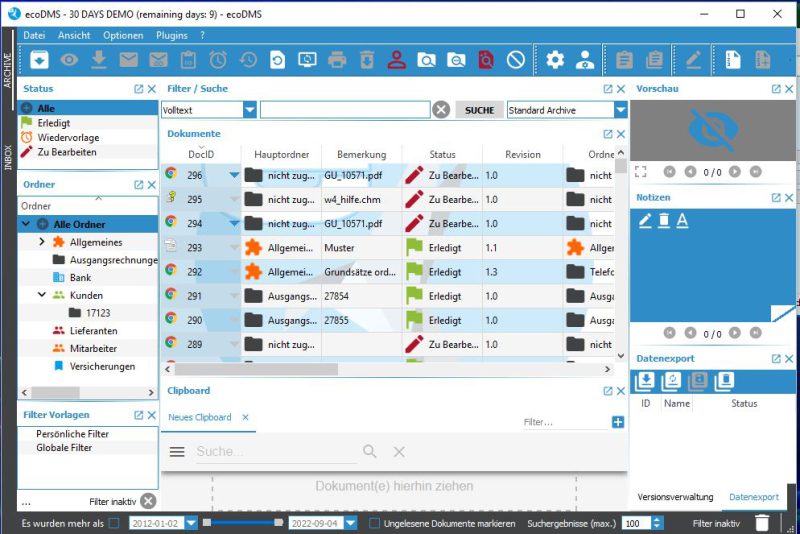Click the bottom-right trash can icon

click(x=762, y=523)
